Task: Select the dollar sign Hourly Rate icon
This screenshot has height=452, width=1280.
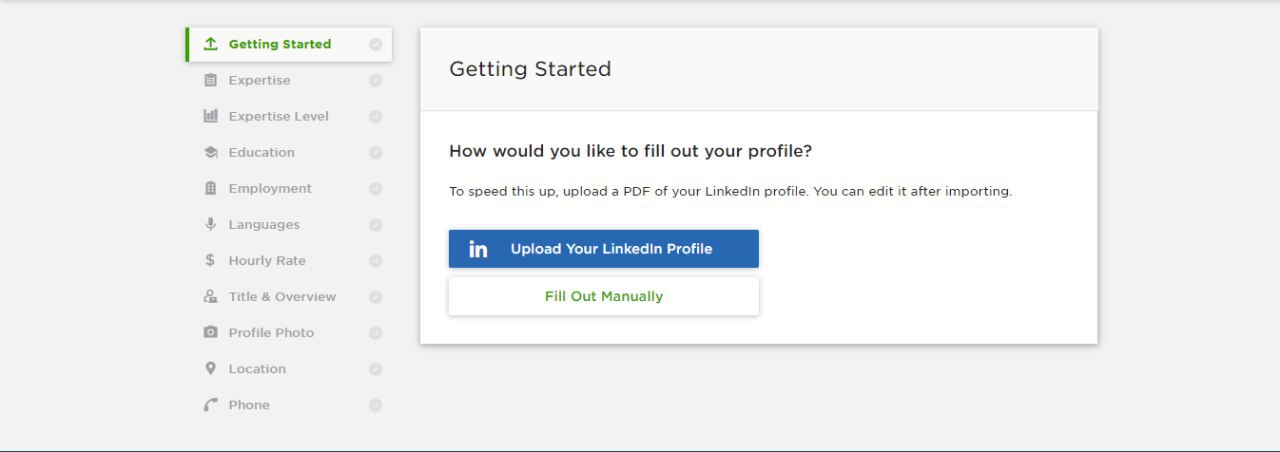Action: point(210,260)
